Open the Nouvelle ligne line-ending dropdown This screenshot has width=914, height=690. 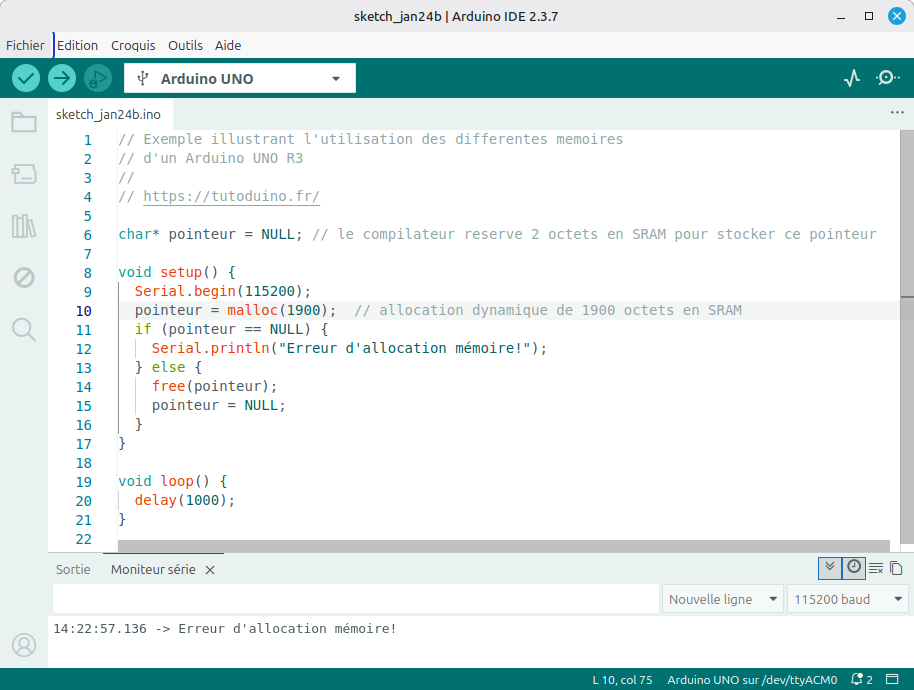point(722,599)
